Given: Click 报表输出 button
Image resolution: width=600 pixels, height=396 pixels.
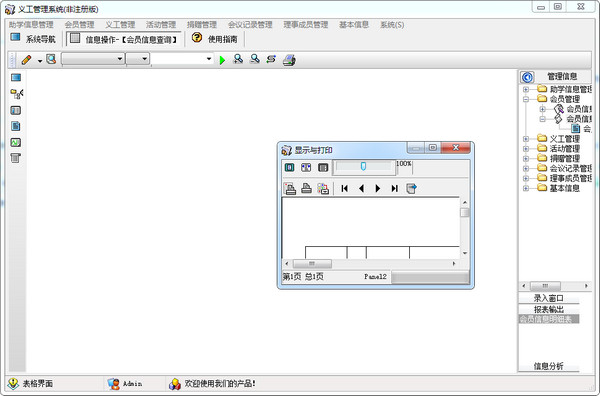Looking at the screenshot, I should click(x=548, y=309).
